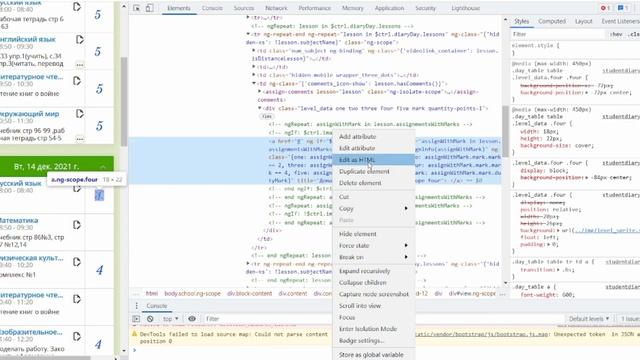Open the Force state submenu
The image size is (640, 360).
[x=373, y=246]
